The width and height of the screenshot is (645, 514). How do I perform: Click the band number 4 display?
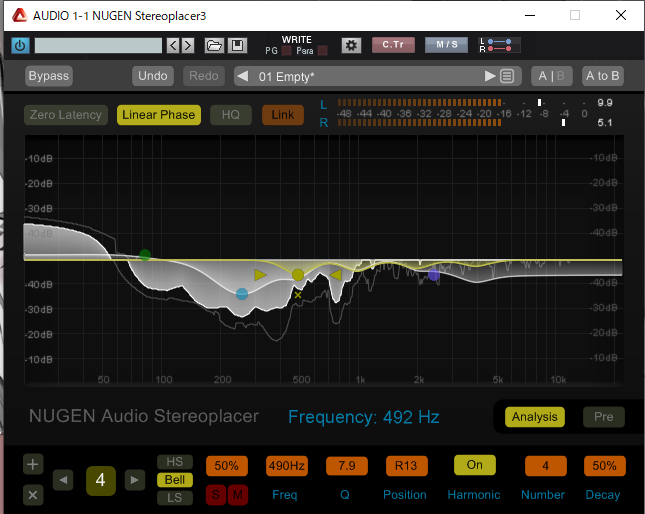click(x=100, y=480)
